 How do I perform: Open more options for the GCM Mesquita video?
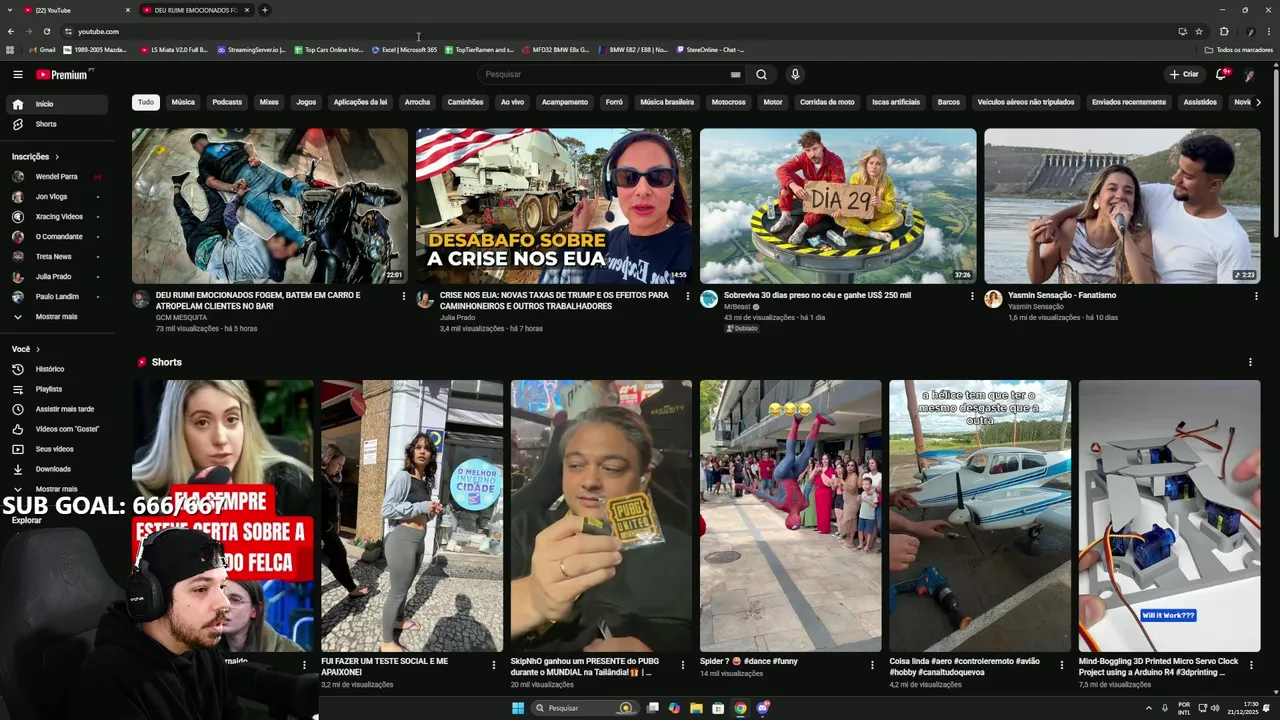[403, 296]
